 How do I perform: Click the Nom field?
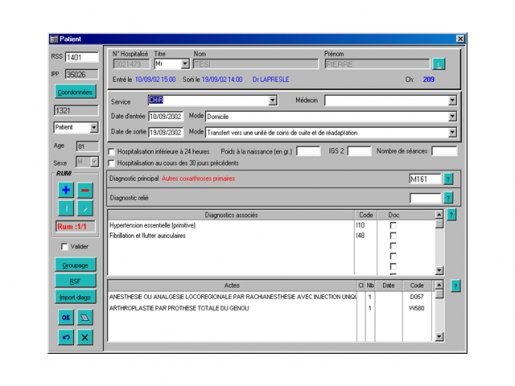coord(256,64)
